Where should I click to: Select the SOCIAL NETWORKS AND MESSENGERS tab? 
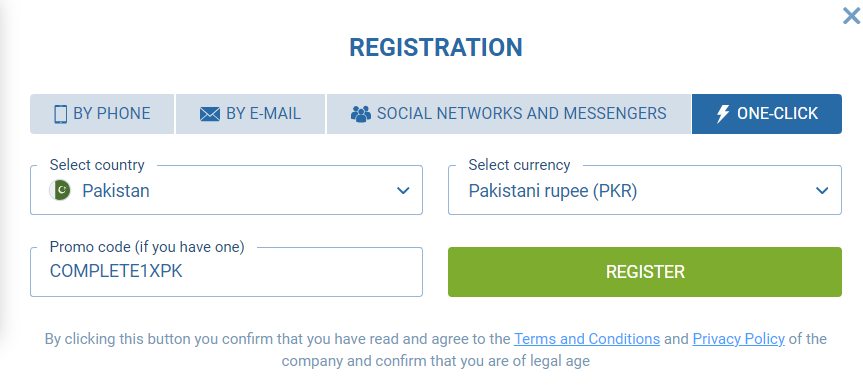[x=509, y=114]
